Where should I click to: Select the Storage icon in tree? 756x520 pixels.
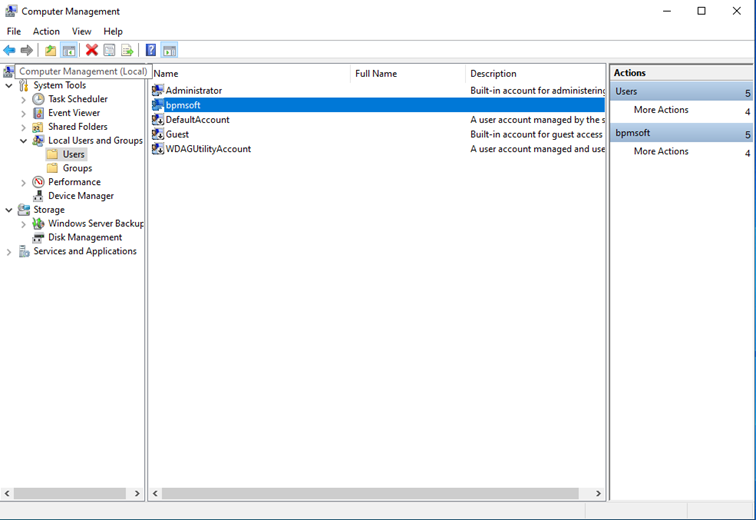coord(24,210)
